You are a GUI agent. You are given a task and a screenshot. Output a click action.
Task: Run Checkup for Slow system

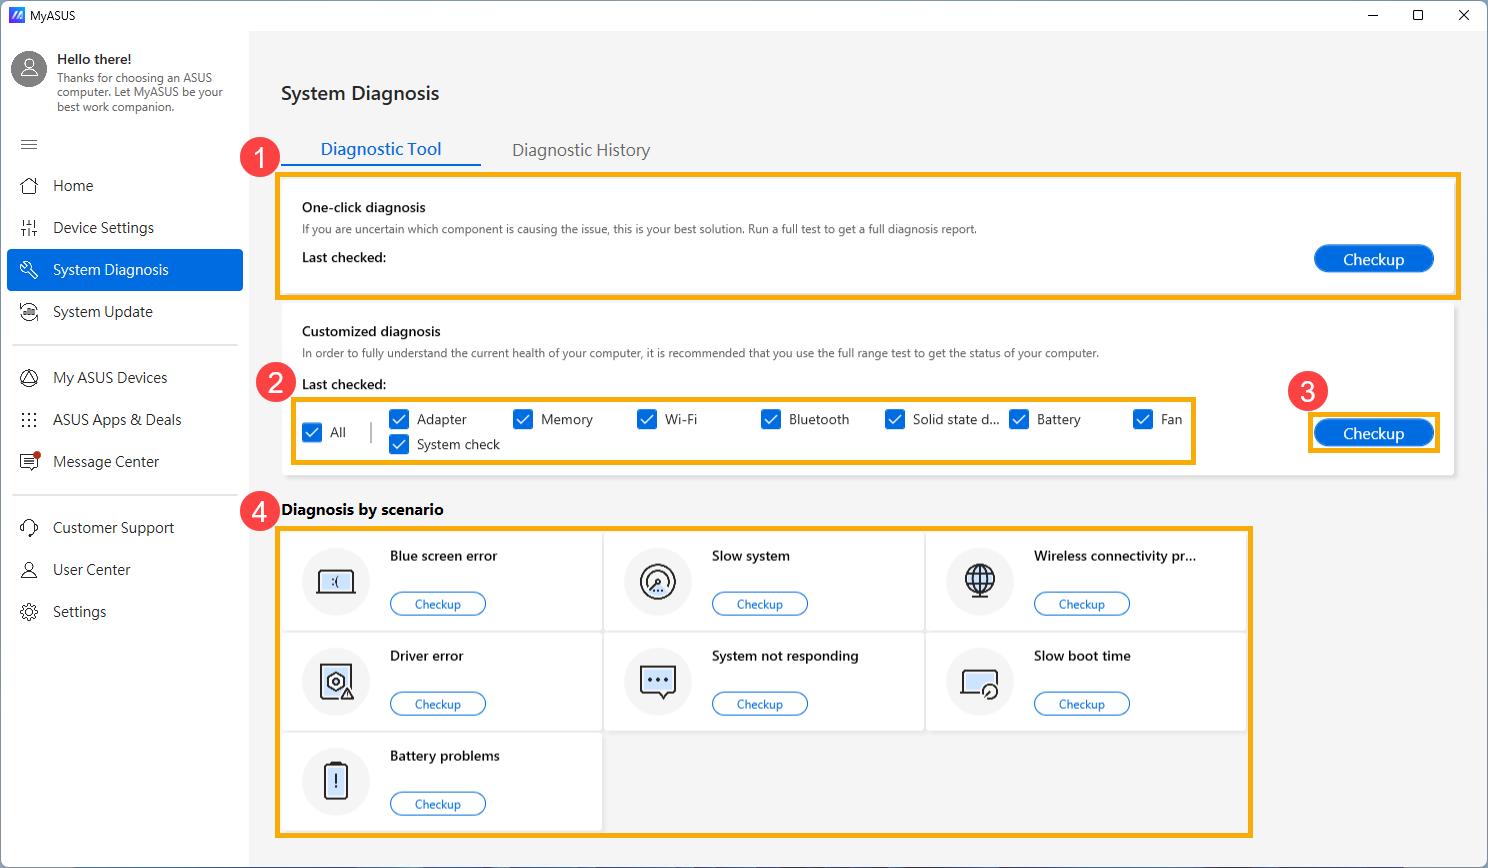760,604
